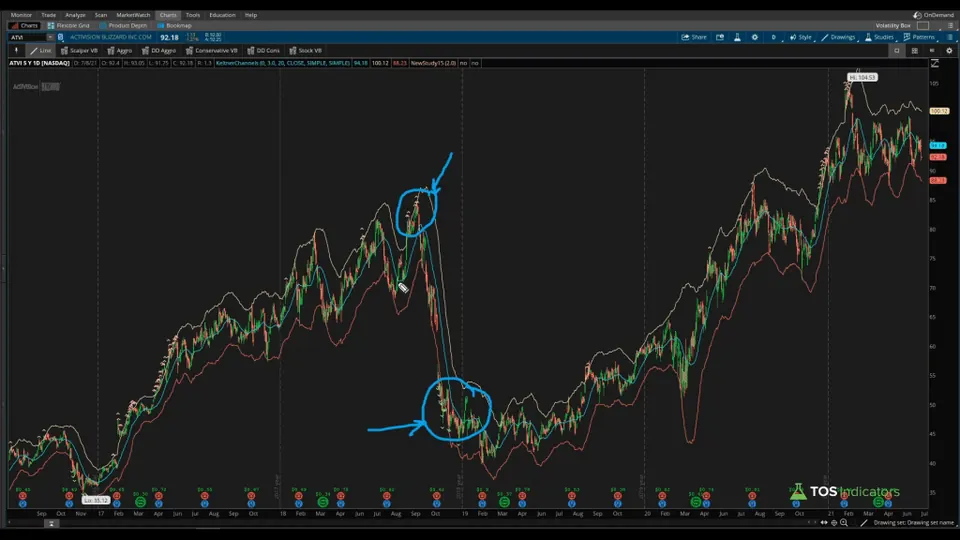Select the single chart layout icon

click(897, 51)
